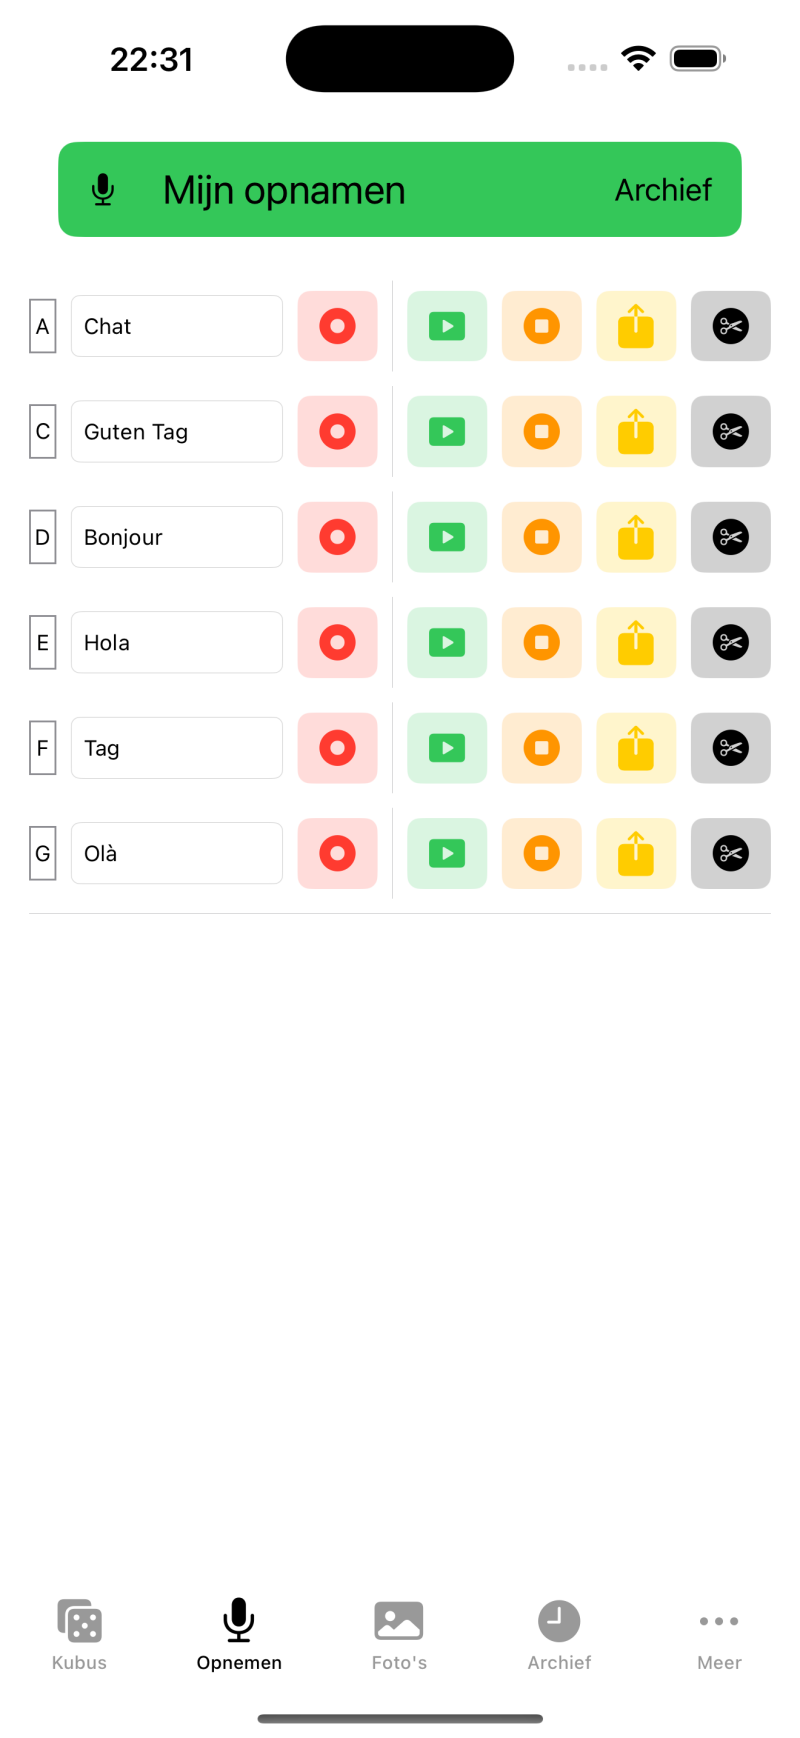The height and width of the screenshot is (1738, 800).
Task: Play the Chat recording
Action: (x=447, y=326)
